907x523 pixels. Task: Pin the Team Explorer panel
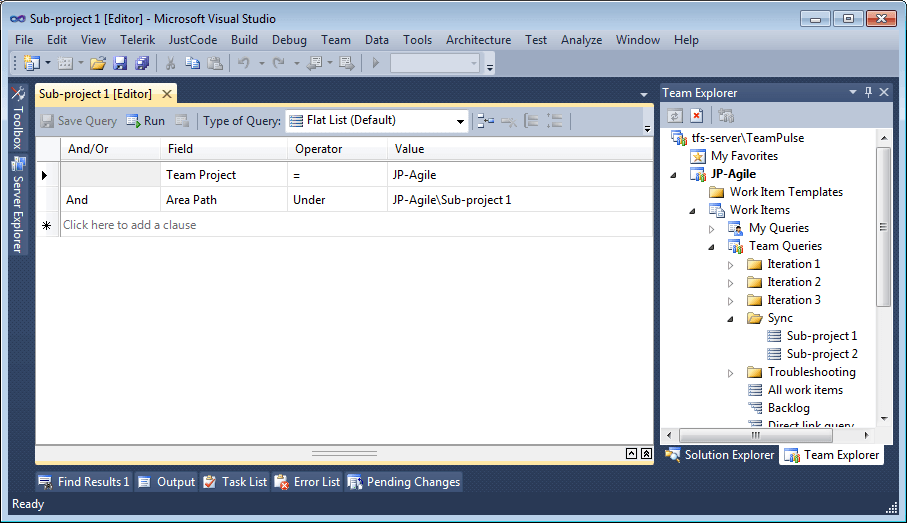868,92
